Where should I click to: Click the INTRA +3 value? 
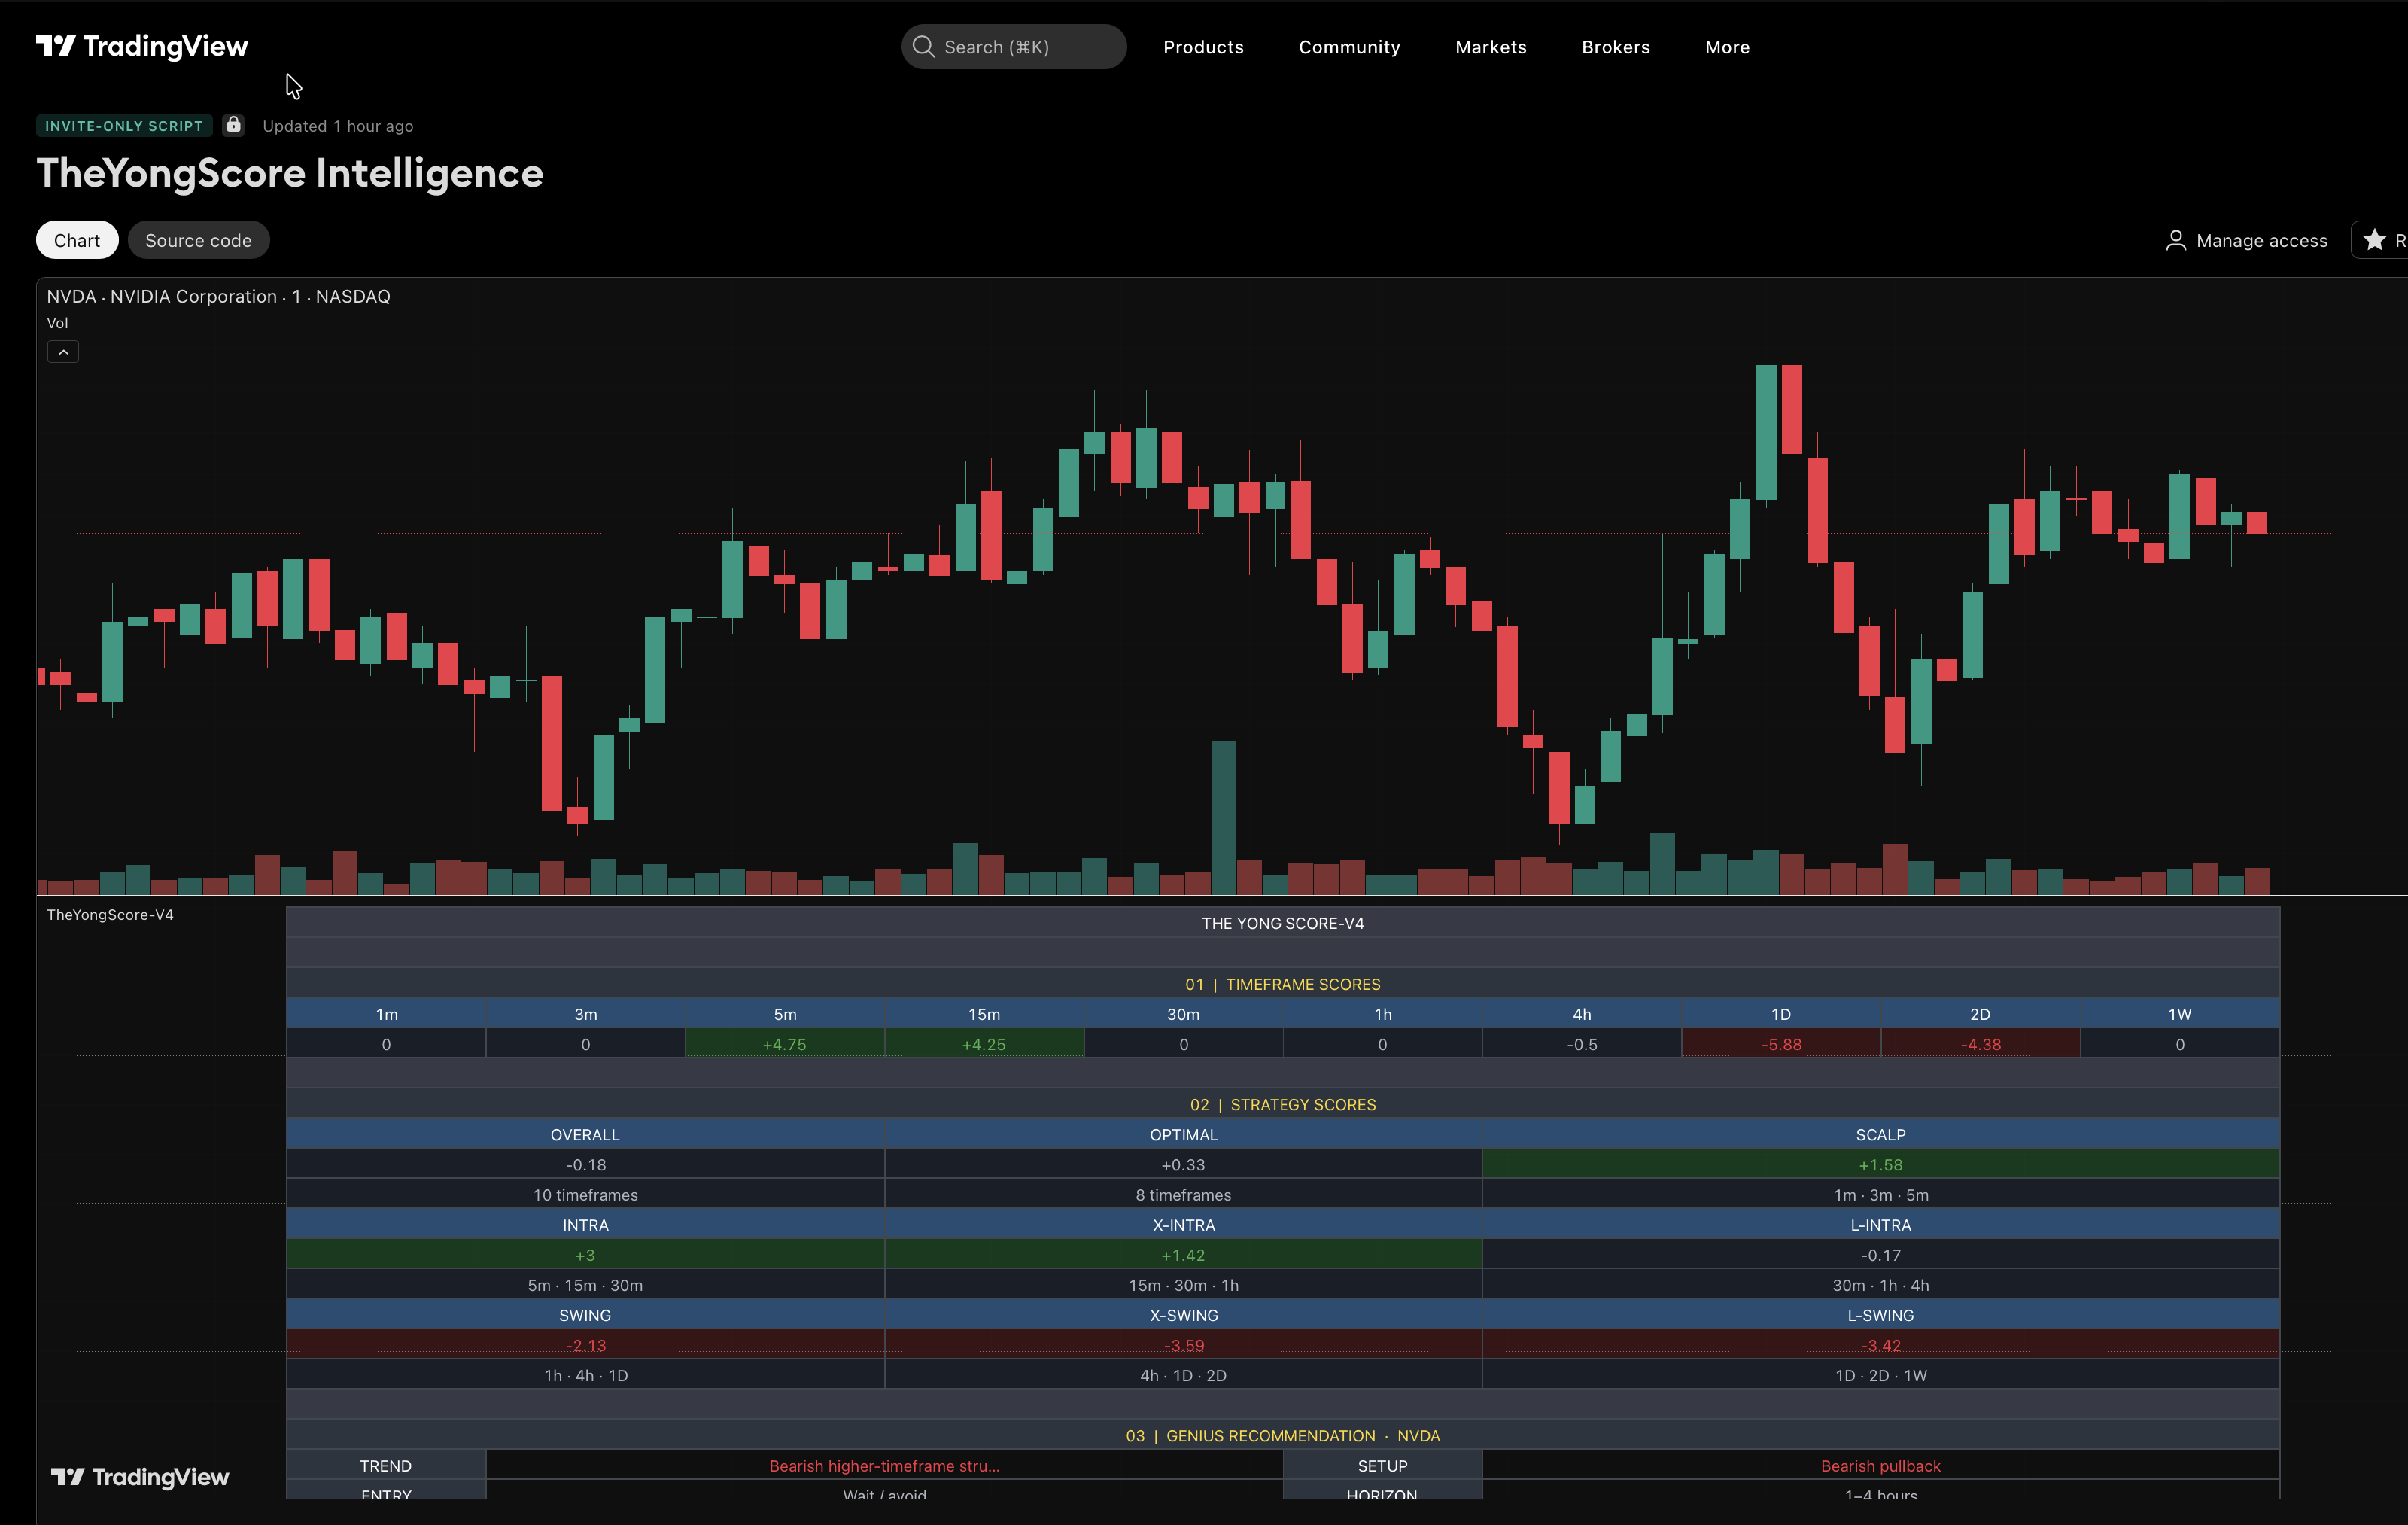pyautogui.click(x=585, y=1255)
